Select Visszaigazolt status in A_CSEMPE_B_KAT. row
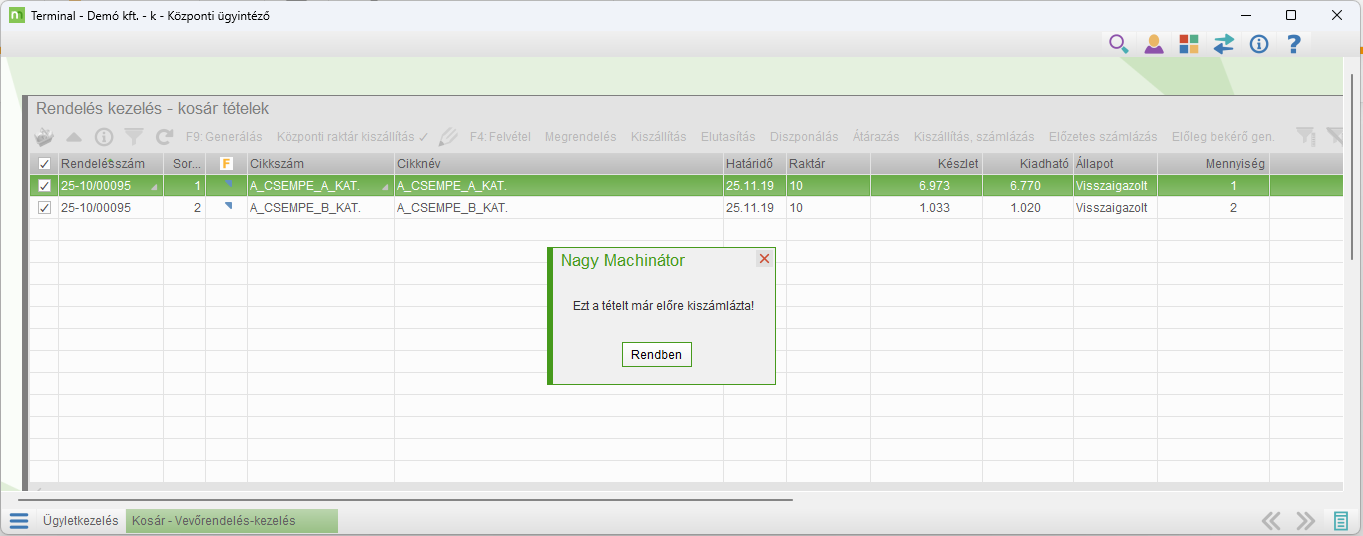 pyautogui.click(x=1115, y=208)
